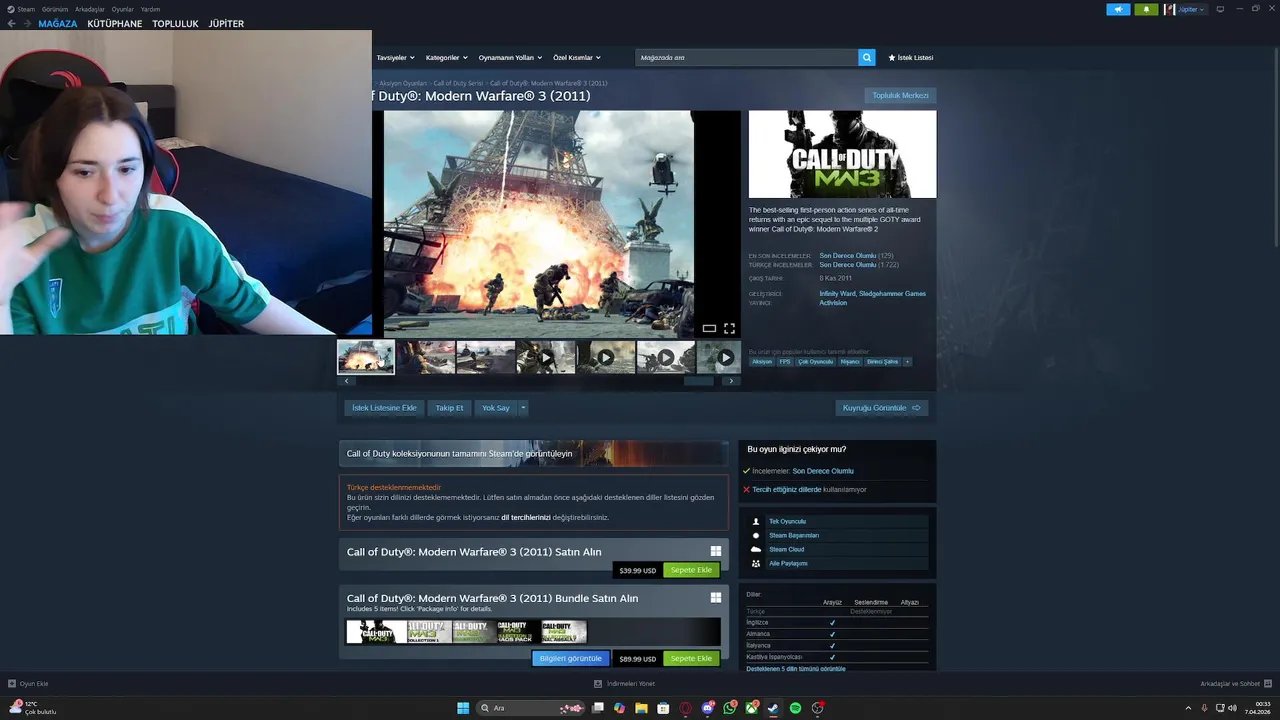Click the Steam icon on taskbar

pyautogui.click(x=774, y=708)
